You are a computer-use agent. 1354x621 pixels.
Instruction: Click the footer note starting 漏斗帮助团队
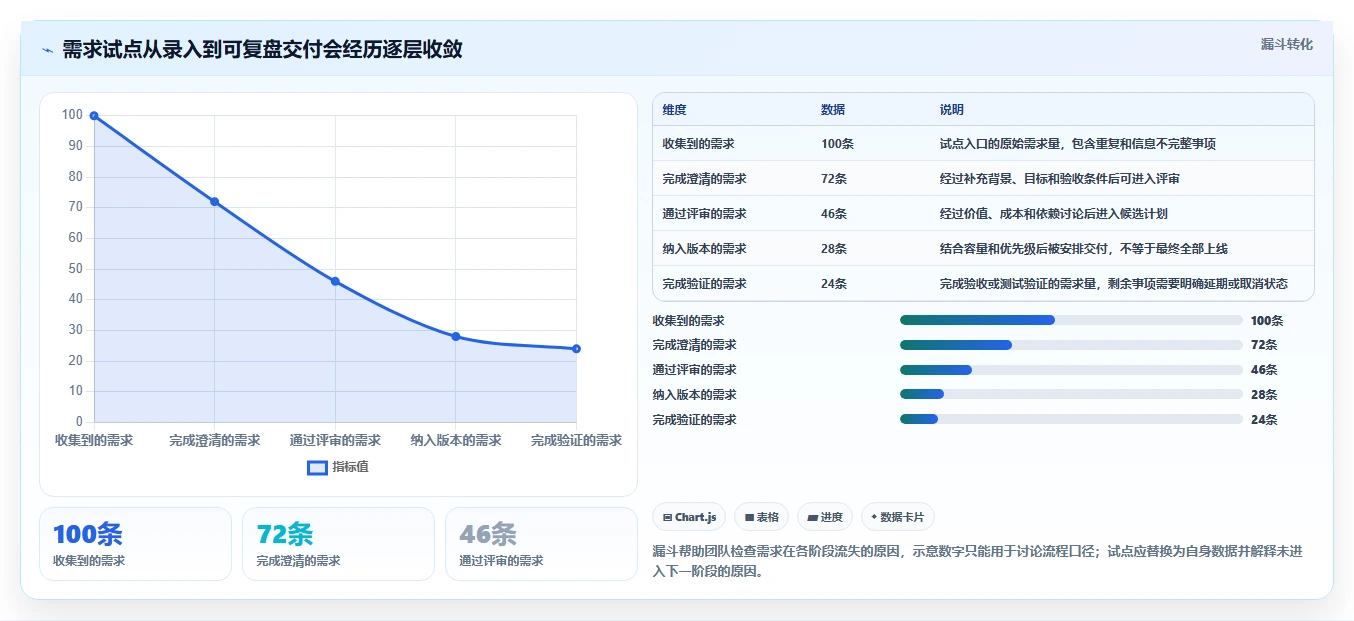point(977,562)
